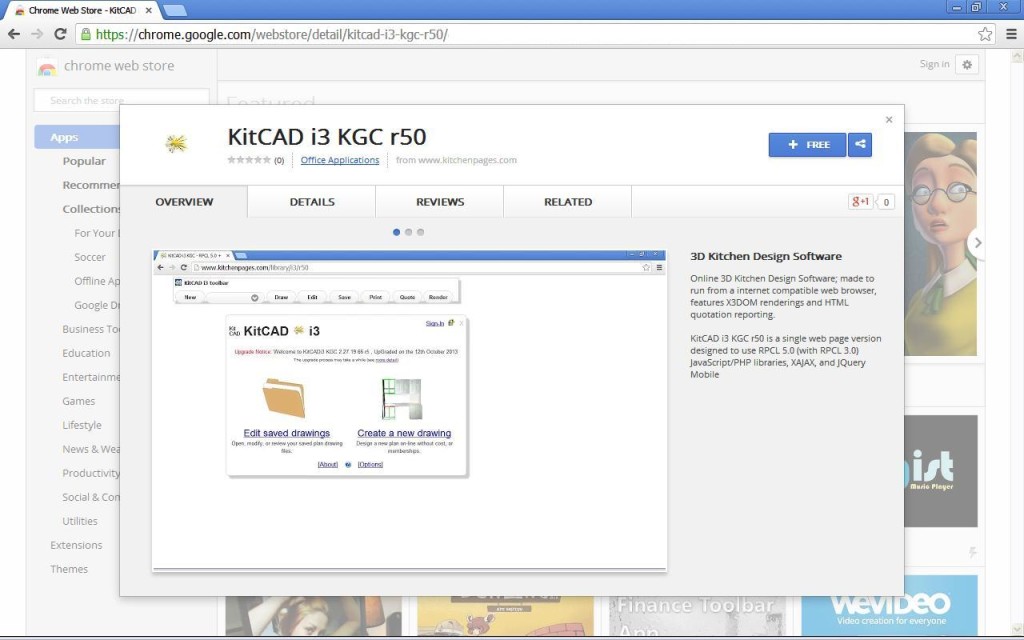Select Popular in the sidebar
The height and width of the screenshot is (640, 1024).
(84, 161)
